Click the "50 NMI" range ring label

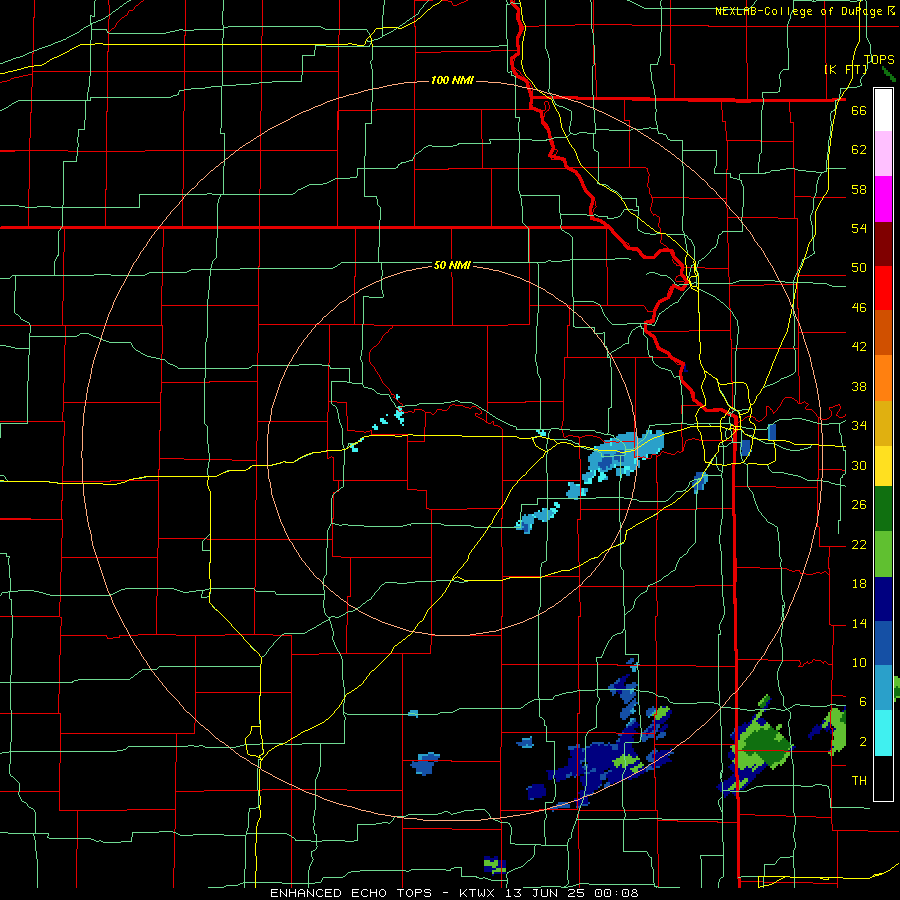click(x=452, y=265)
